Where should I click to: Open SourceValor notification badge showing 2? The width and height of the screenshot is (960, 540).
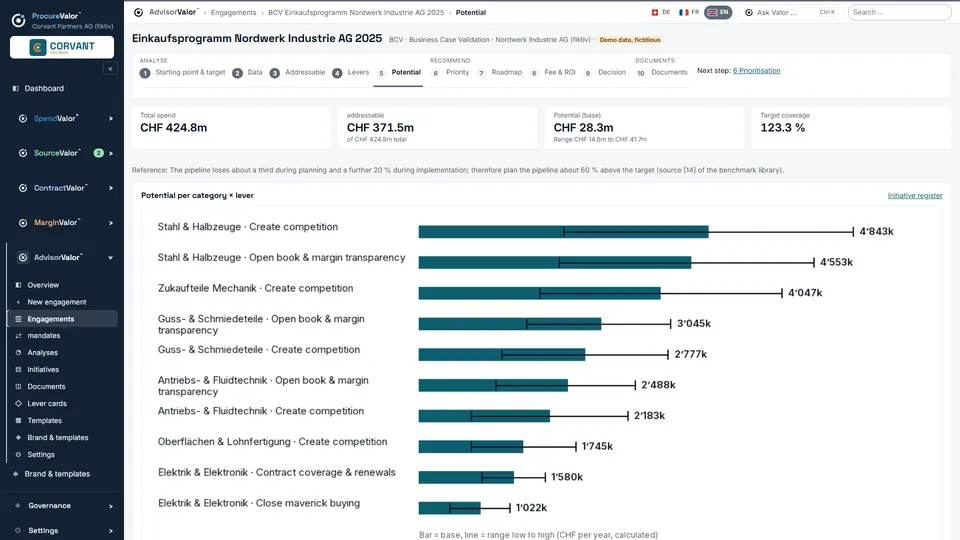point(98,153)
